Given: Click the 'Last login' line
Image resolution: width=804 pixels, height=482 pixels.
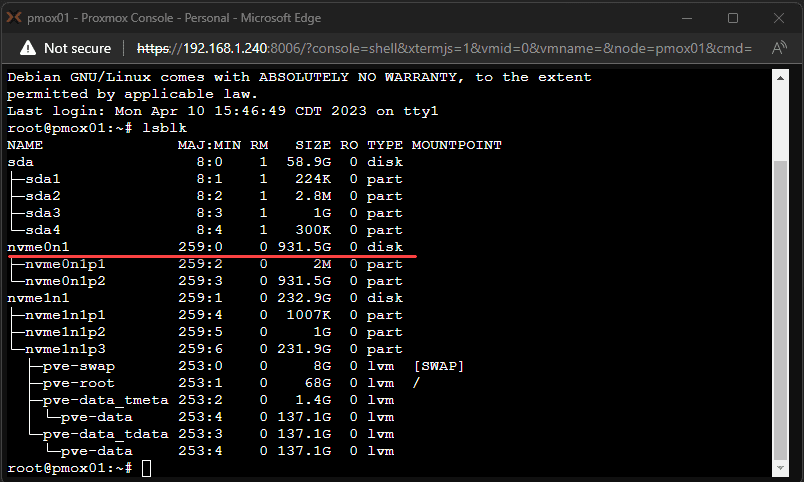Looking at the screenshot, I should (223, 111).
